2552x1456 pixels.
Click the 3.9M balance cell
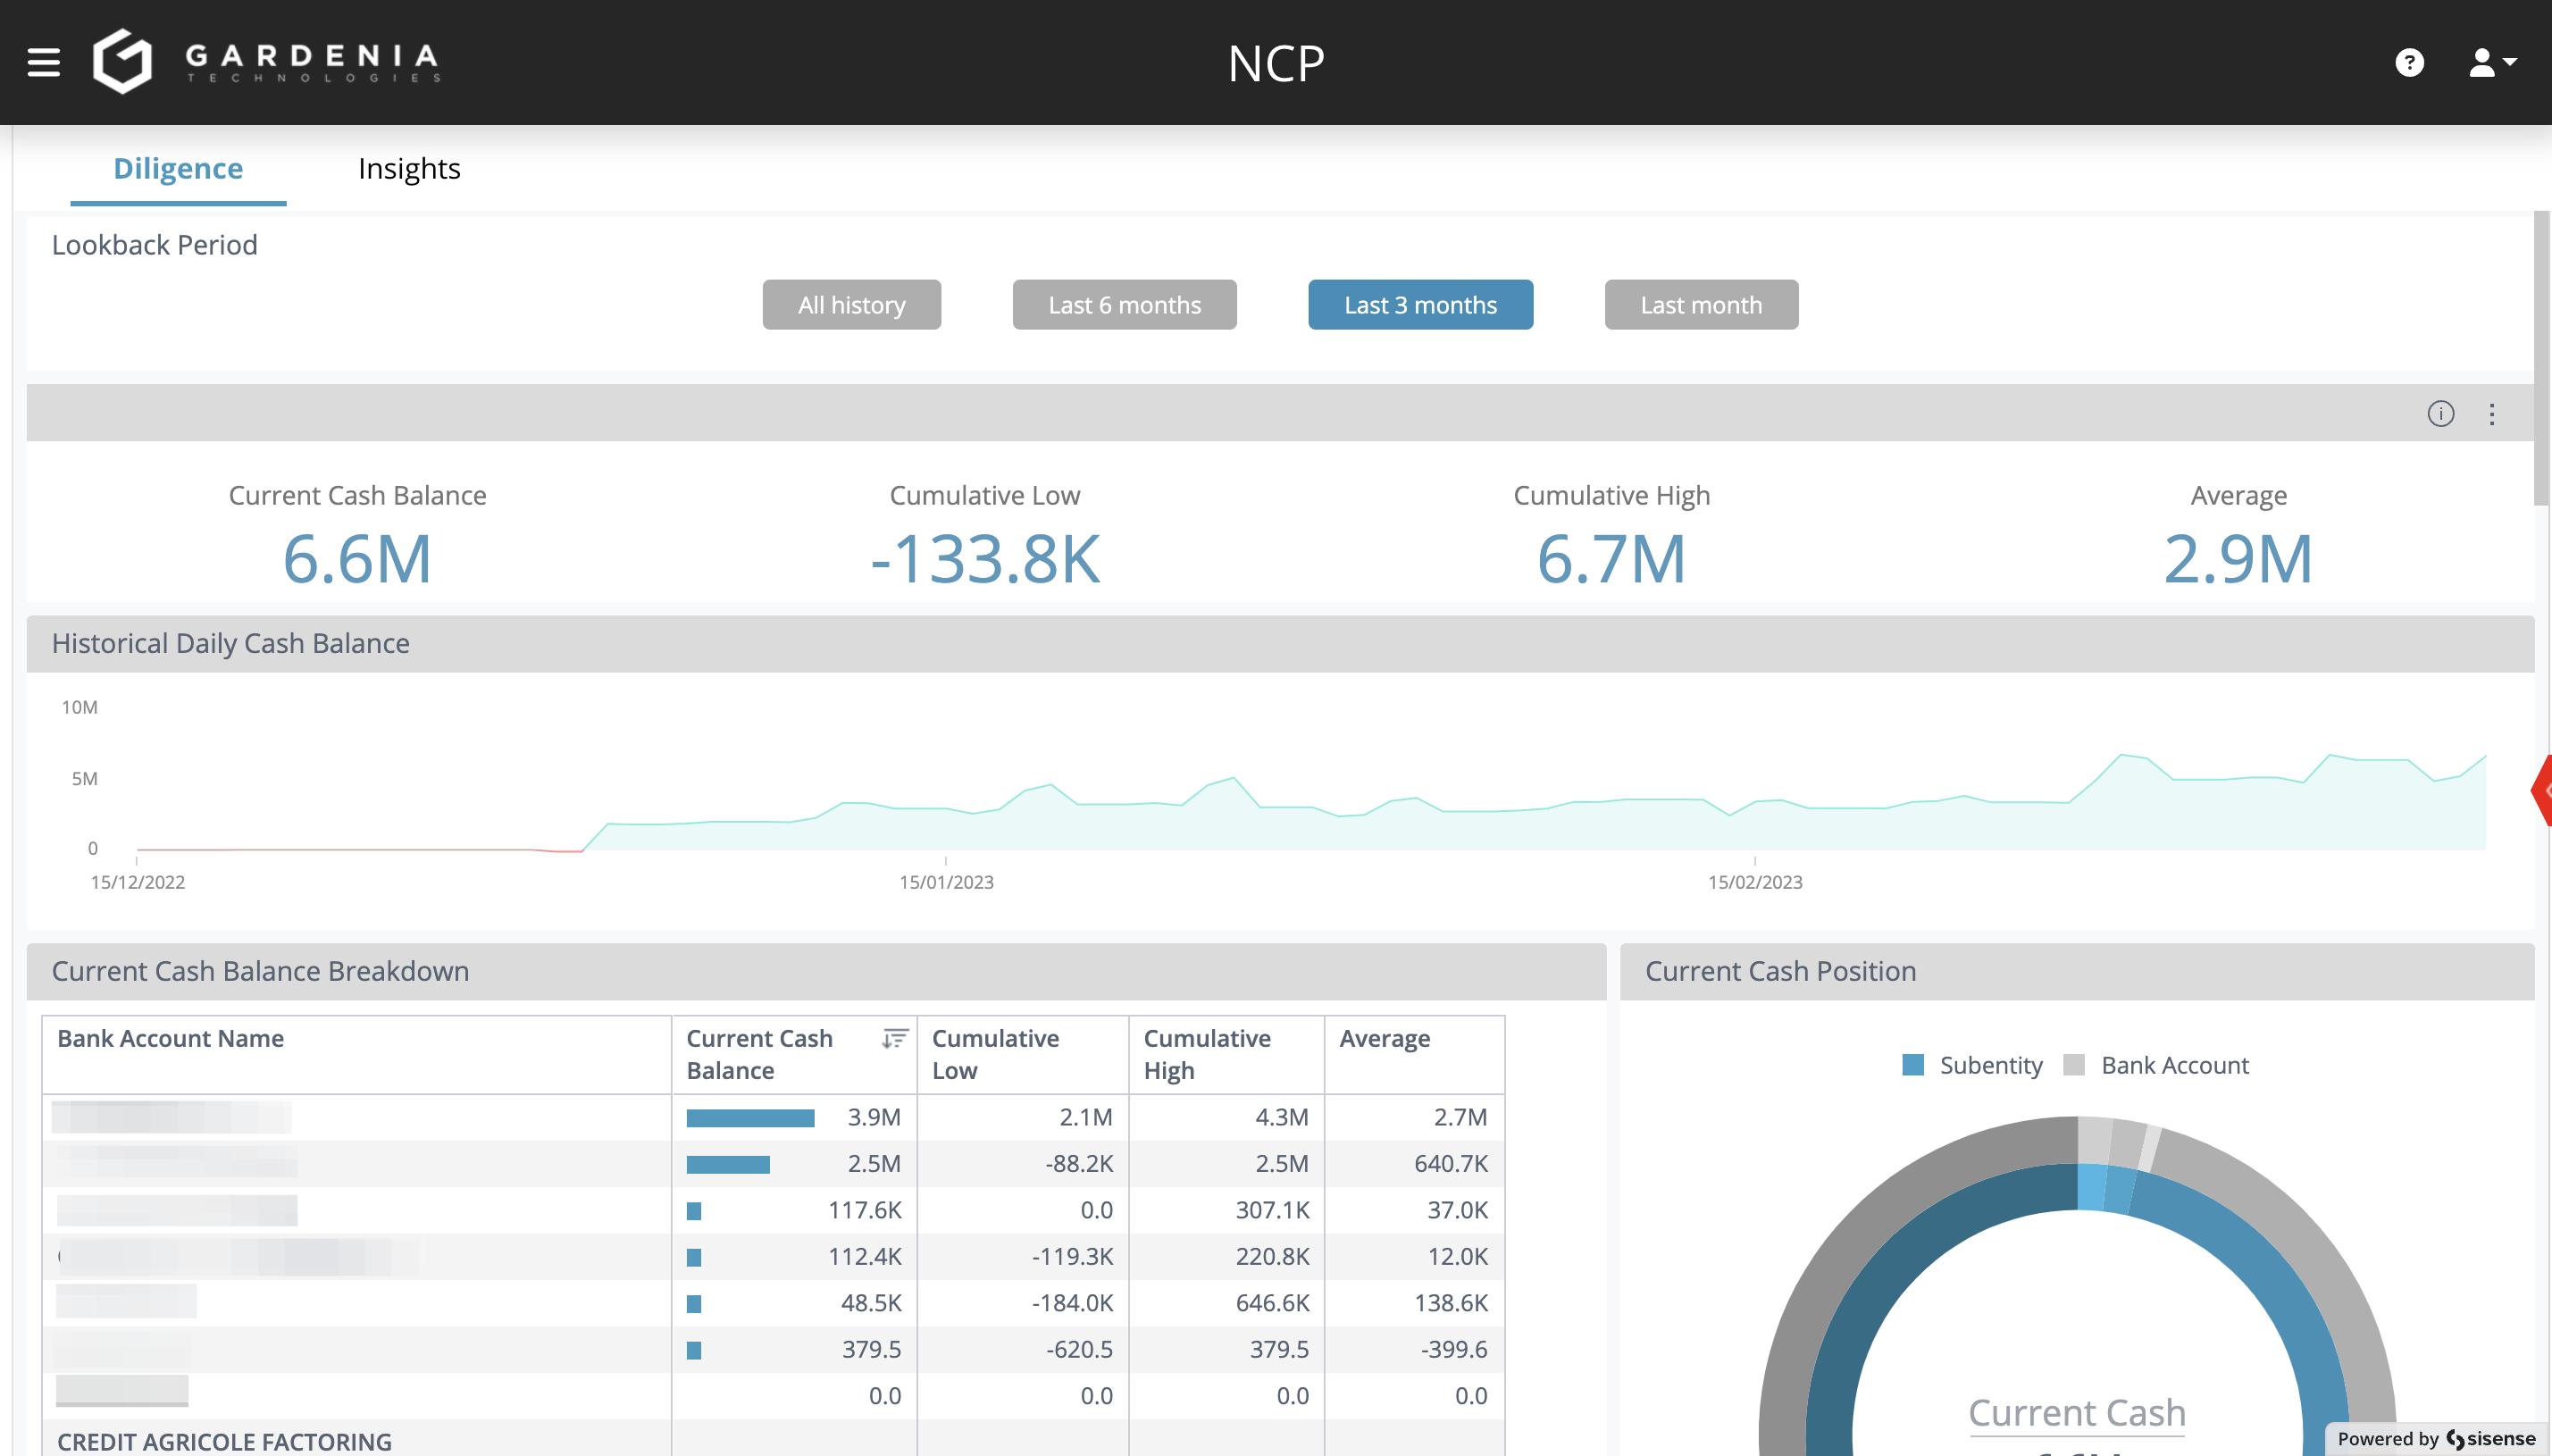click(x=794, y=1117)
